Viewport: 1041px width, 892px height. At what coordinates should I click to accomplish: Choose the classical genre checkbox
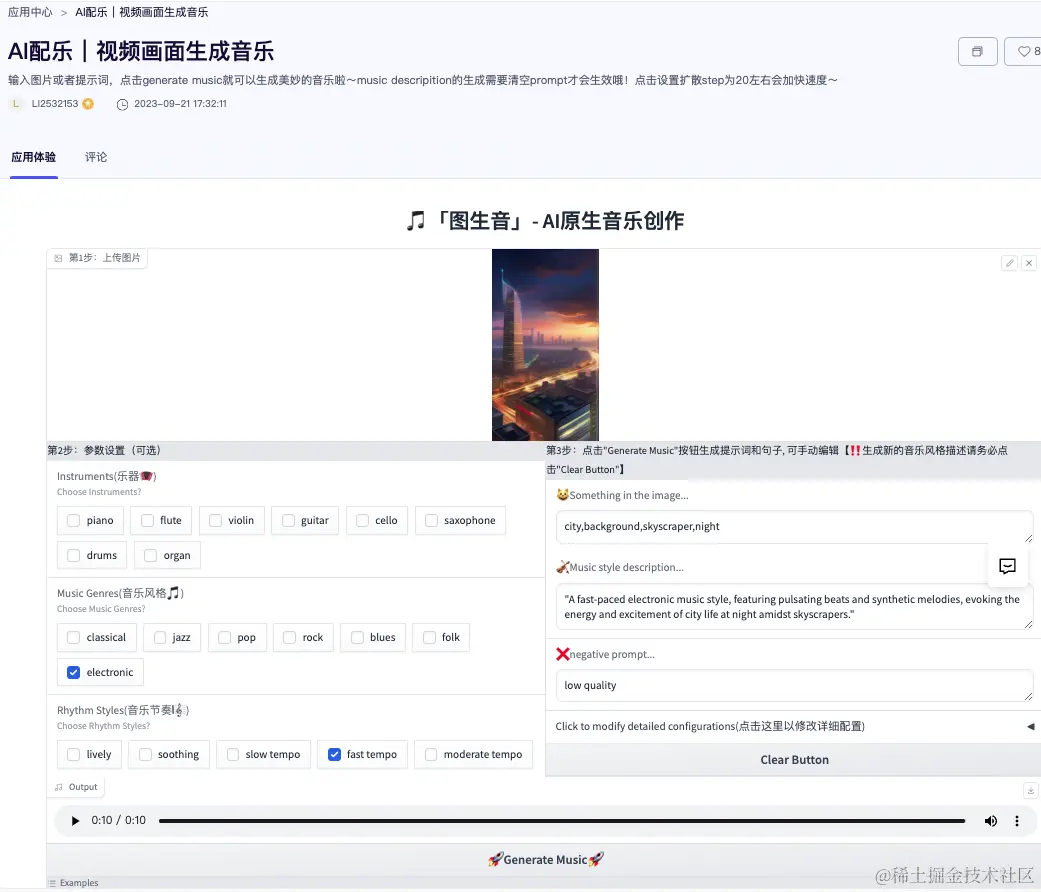(74, 637)
